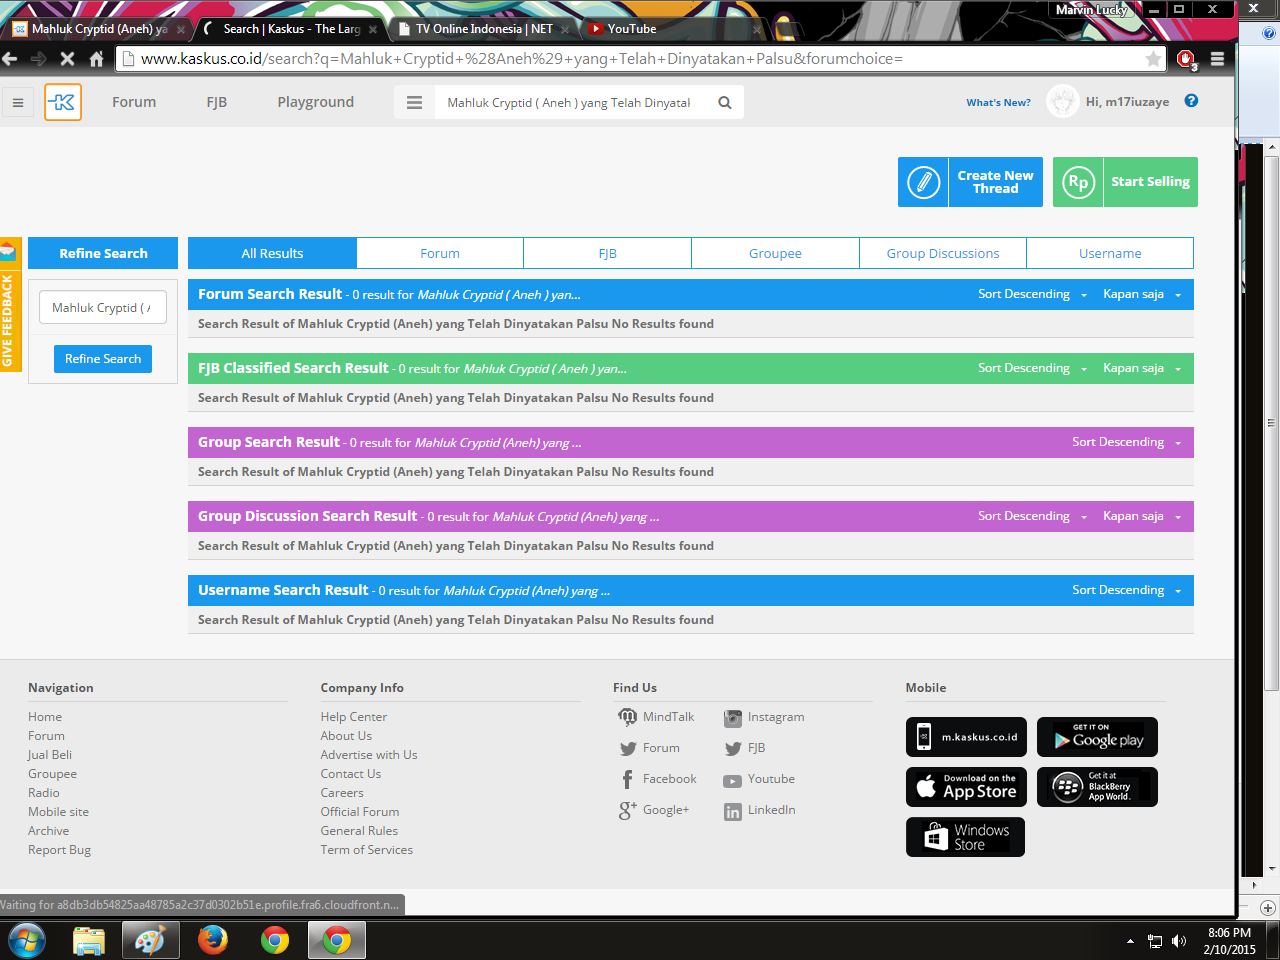Open the Youtube social link
Screen dimensions: 1280x960
(x=759, y=779)
